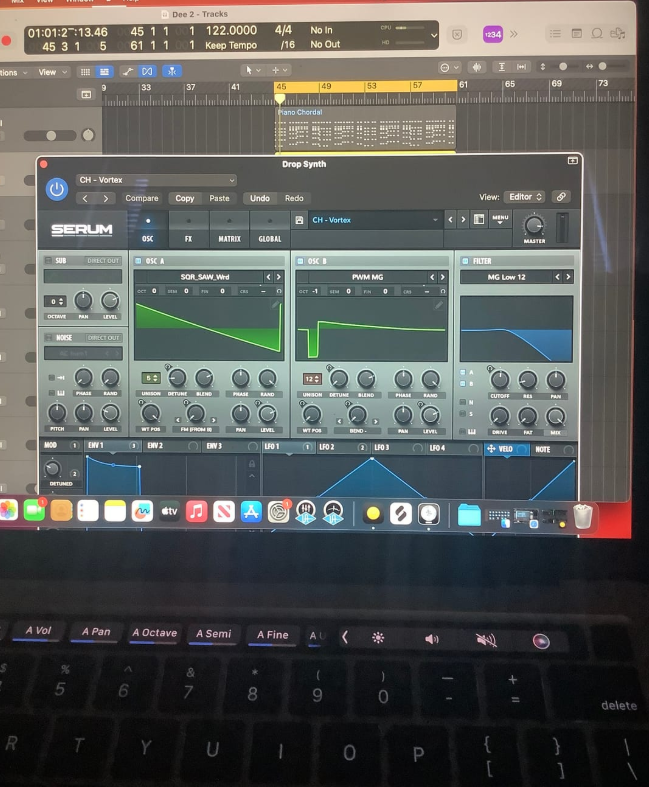Click the Replace mode button next to LCD
This screenshot has height=787, width=649.
[457, 35]
